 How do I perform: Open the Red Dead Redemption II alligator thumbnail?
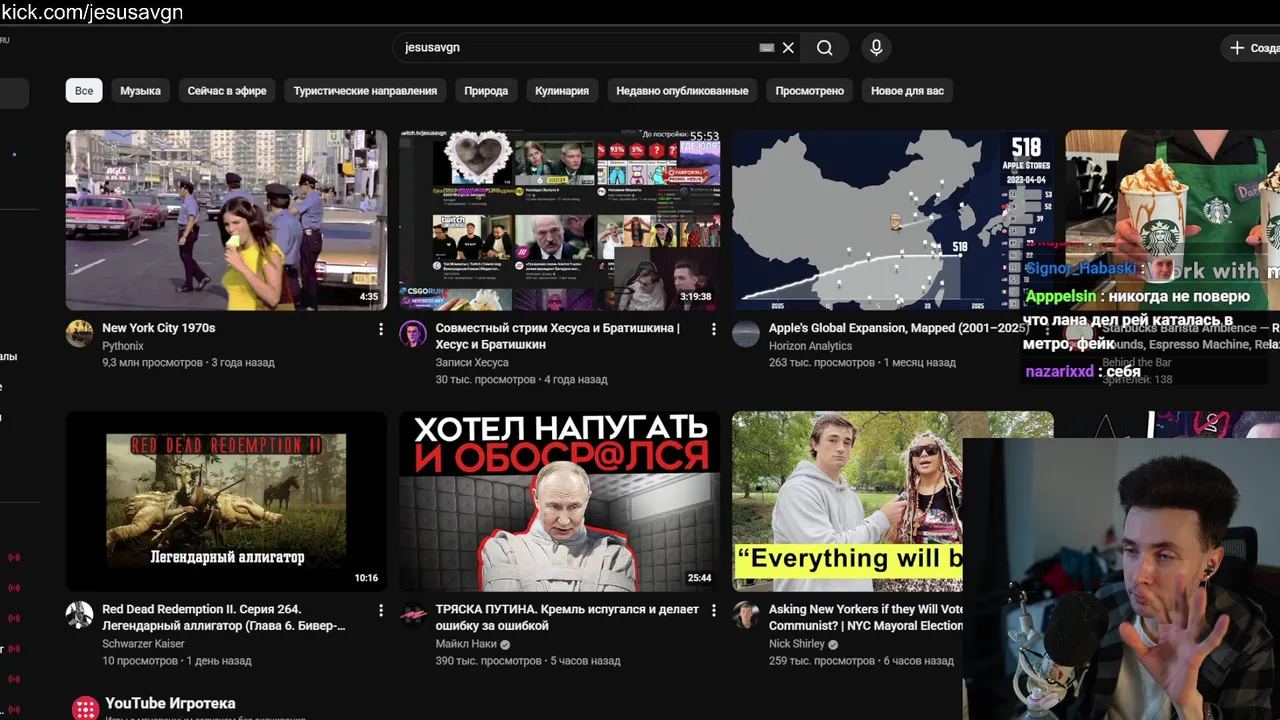226,501
